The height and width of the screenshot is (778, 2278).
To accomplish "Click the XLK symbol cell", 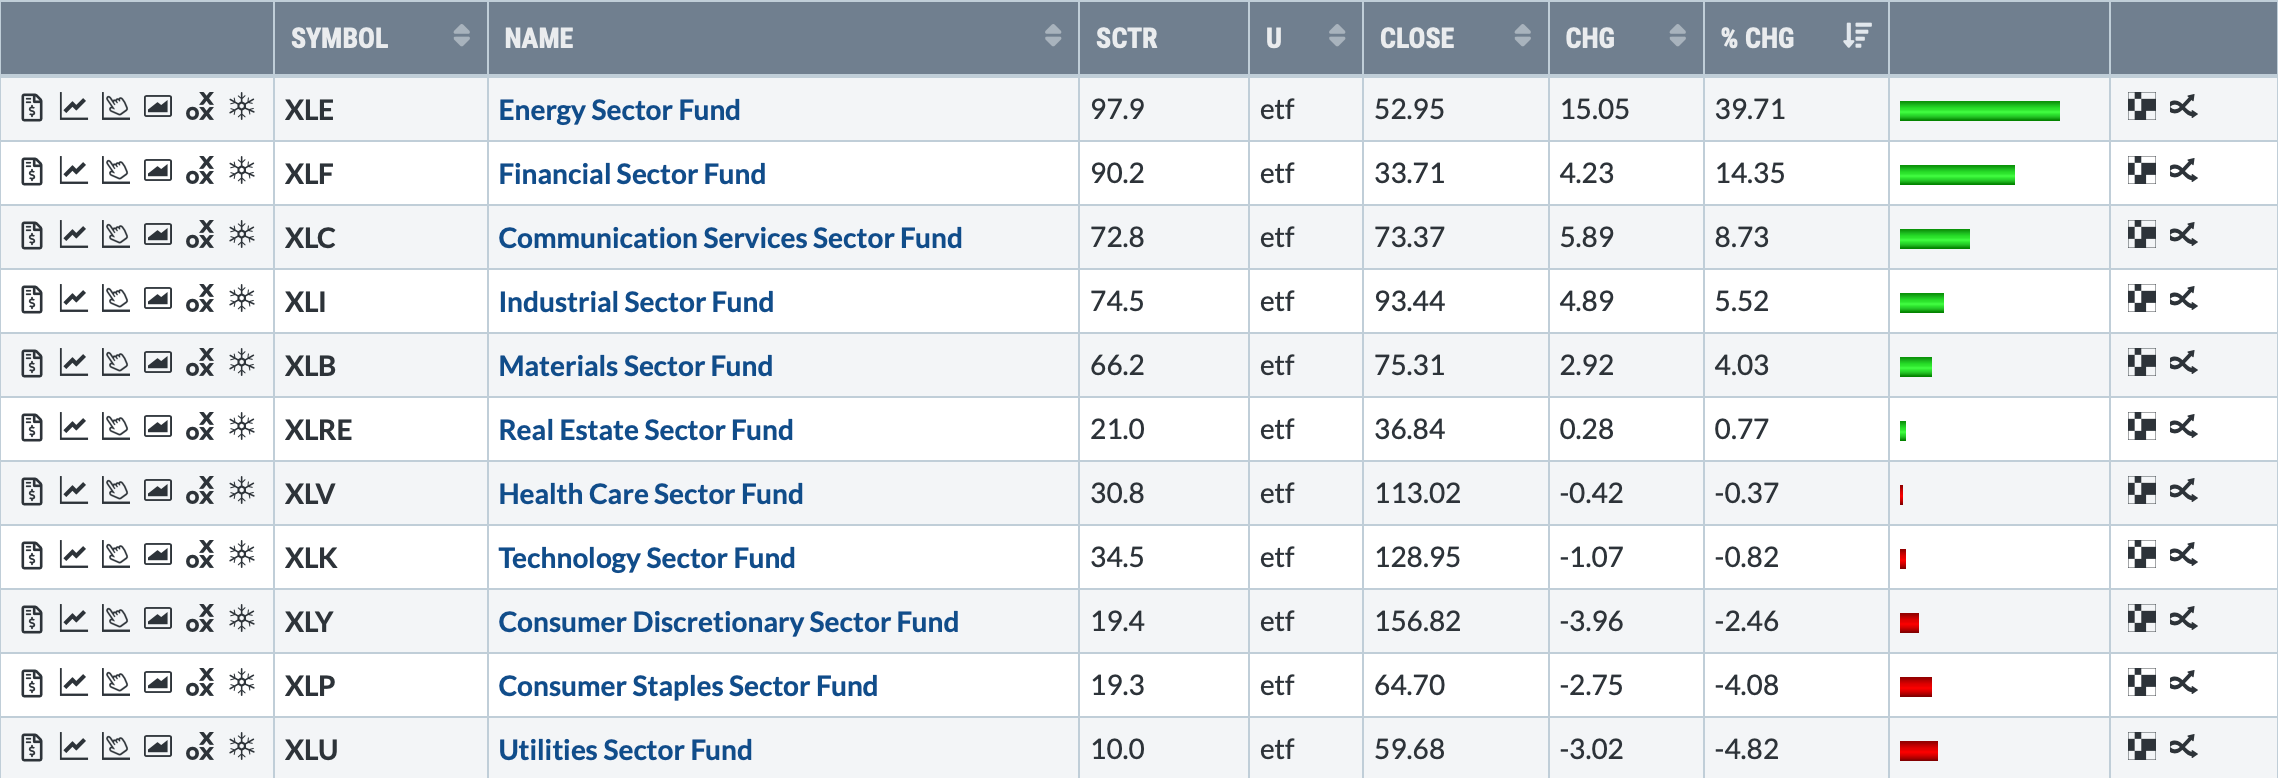I will click(311, 558).
